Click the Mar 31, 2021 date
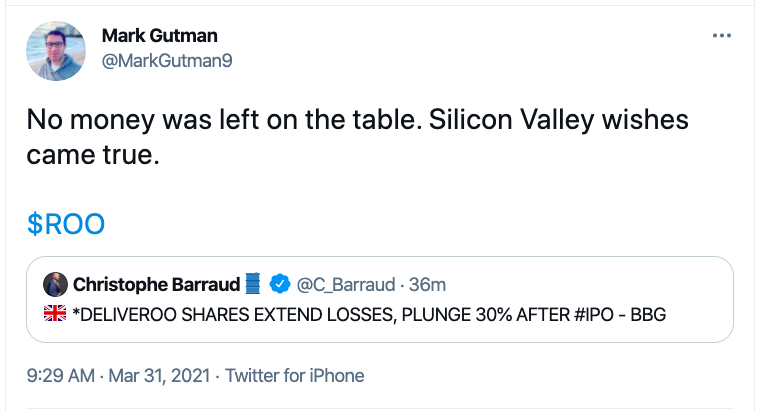This screenshot has width=759, height=411. coord(161,376)
